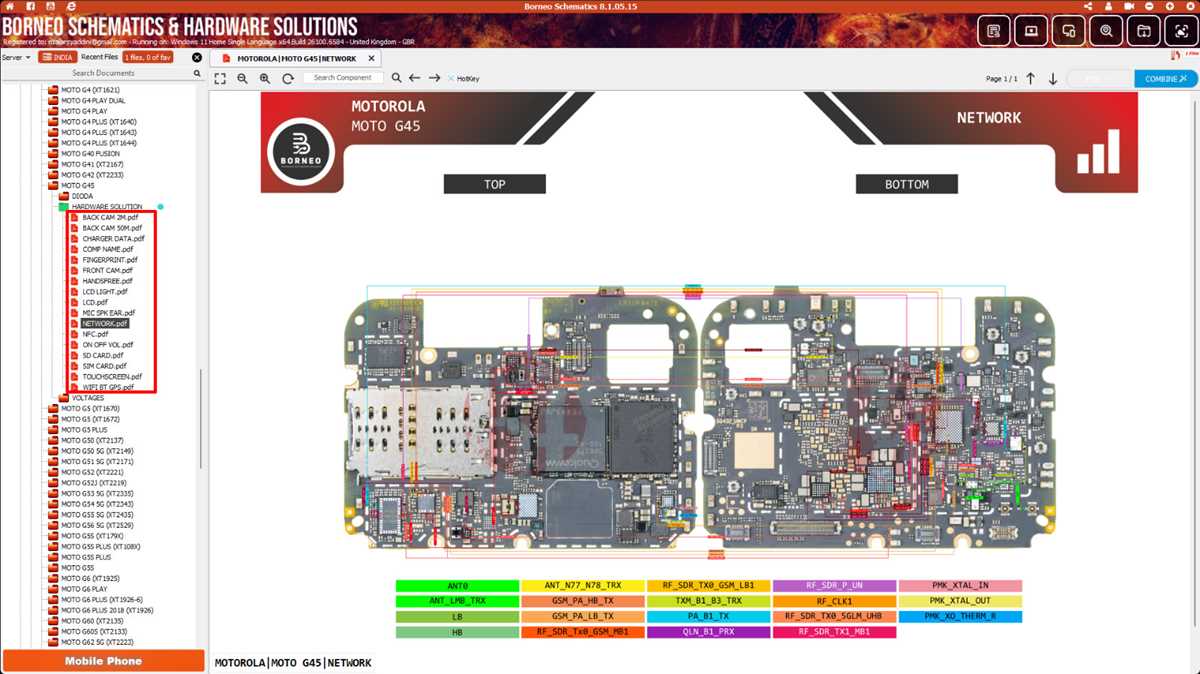Zoom out the schematic view
The image size is (1200, 674).
coord(242,78)
